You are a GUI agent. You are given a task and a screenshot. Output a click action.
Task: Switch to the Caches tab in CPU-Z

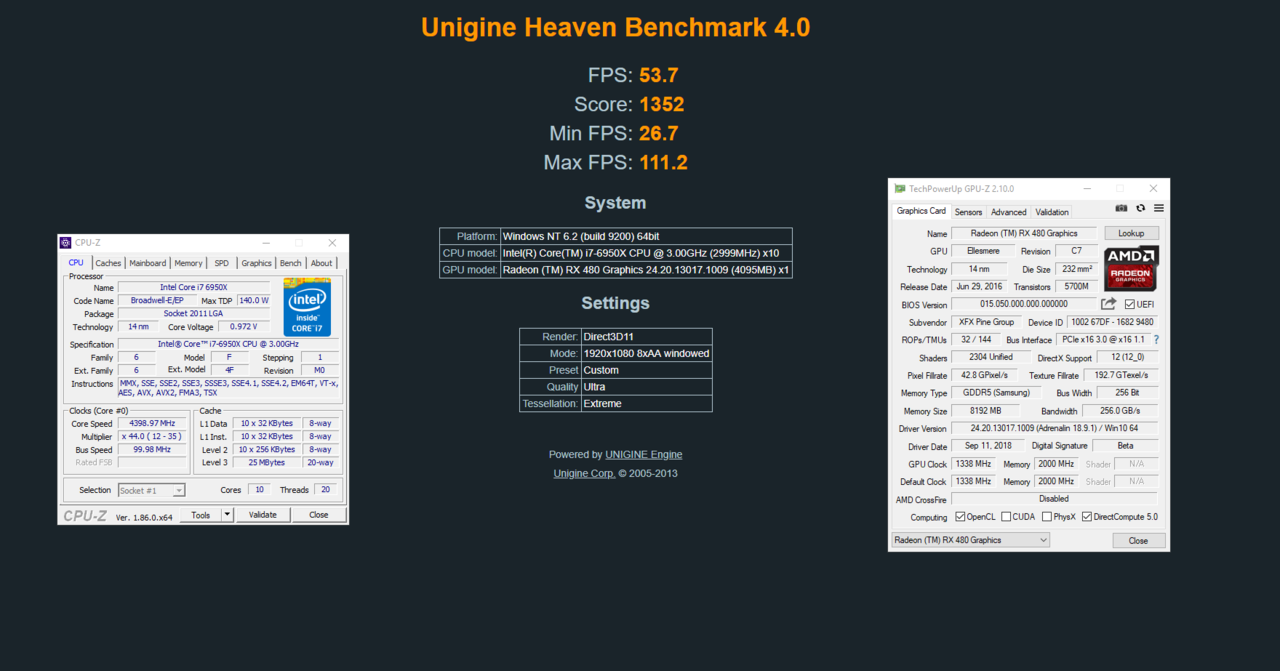108,263
